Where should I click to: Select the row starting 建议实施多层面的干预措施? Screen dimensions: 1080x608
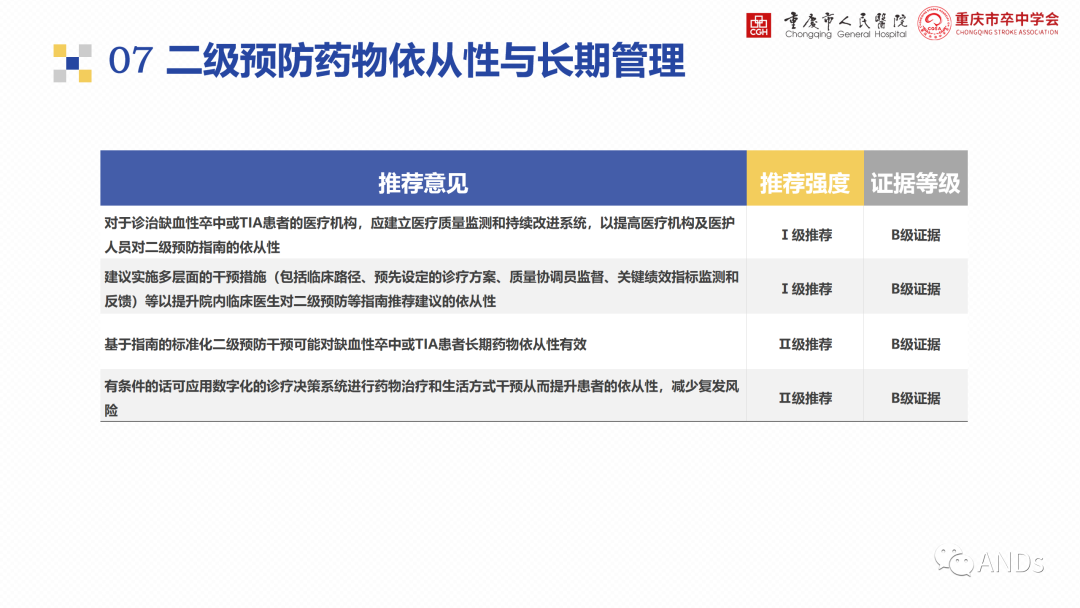[x=534, y=287]
